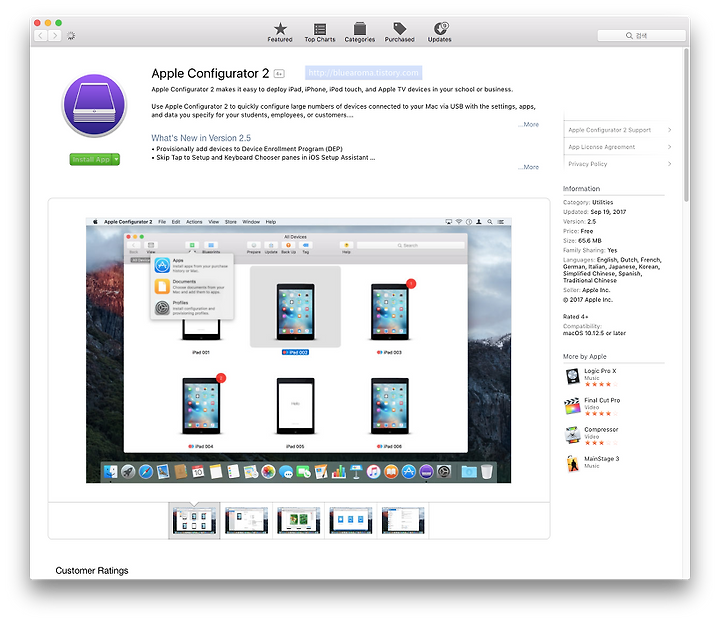Open Apple Configurator 2 Support link
Viewport: 720px width, 622px height.
tap(609, 130)
